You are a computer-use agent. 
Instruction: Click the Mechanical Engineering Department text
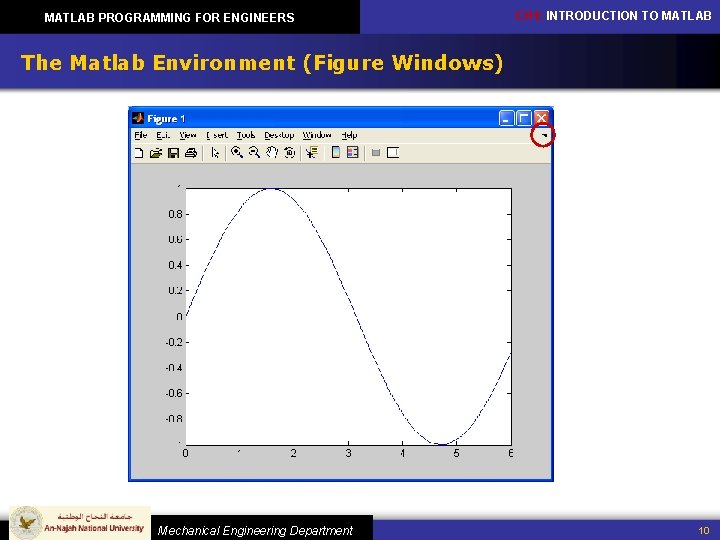pyautogui.click(x=255, y=530)
